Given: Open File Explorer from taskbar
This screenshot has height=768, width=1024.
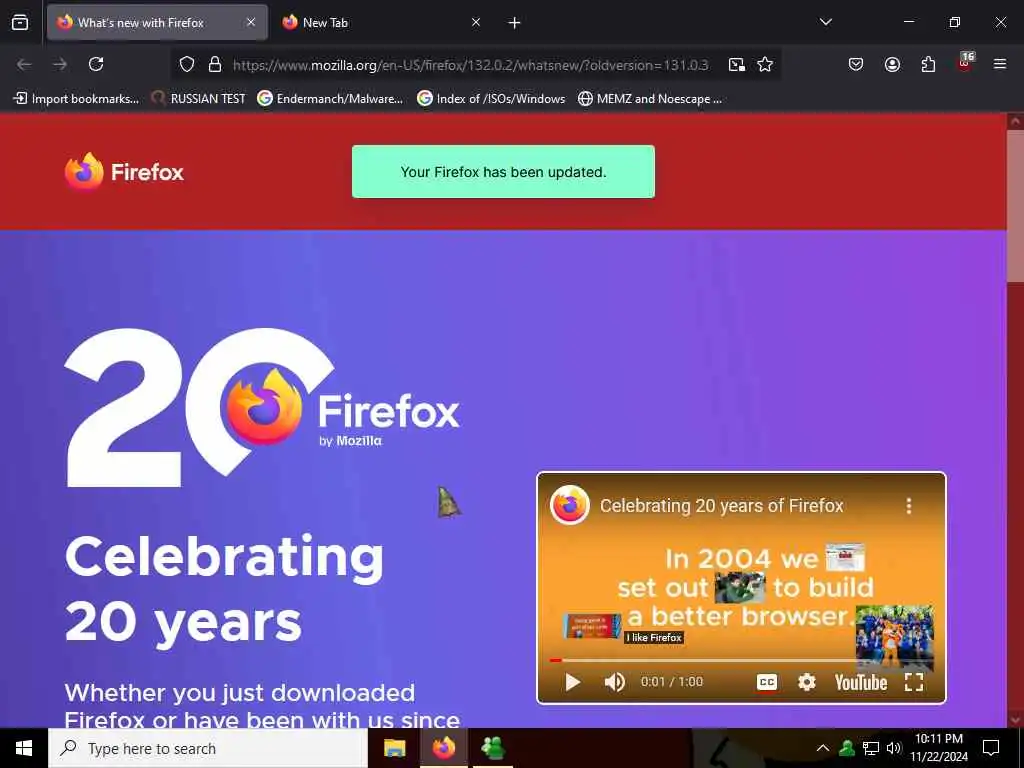Looking at the screenshot, I should pyautogui.click(x=394, y=748).
